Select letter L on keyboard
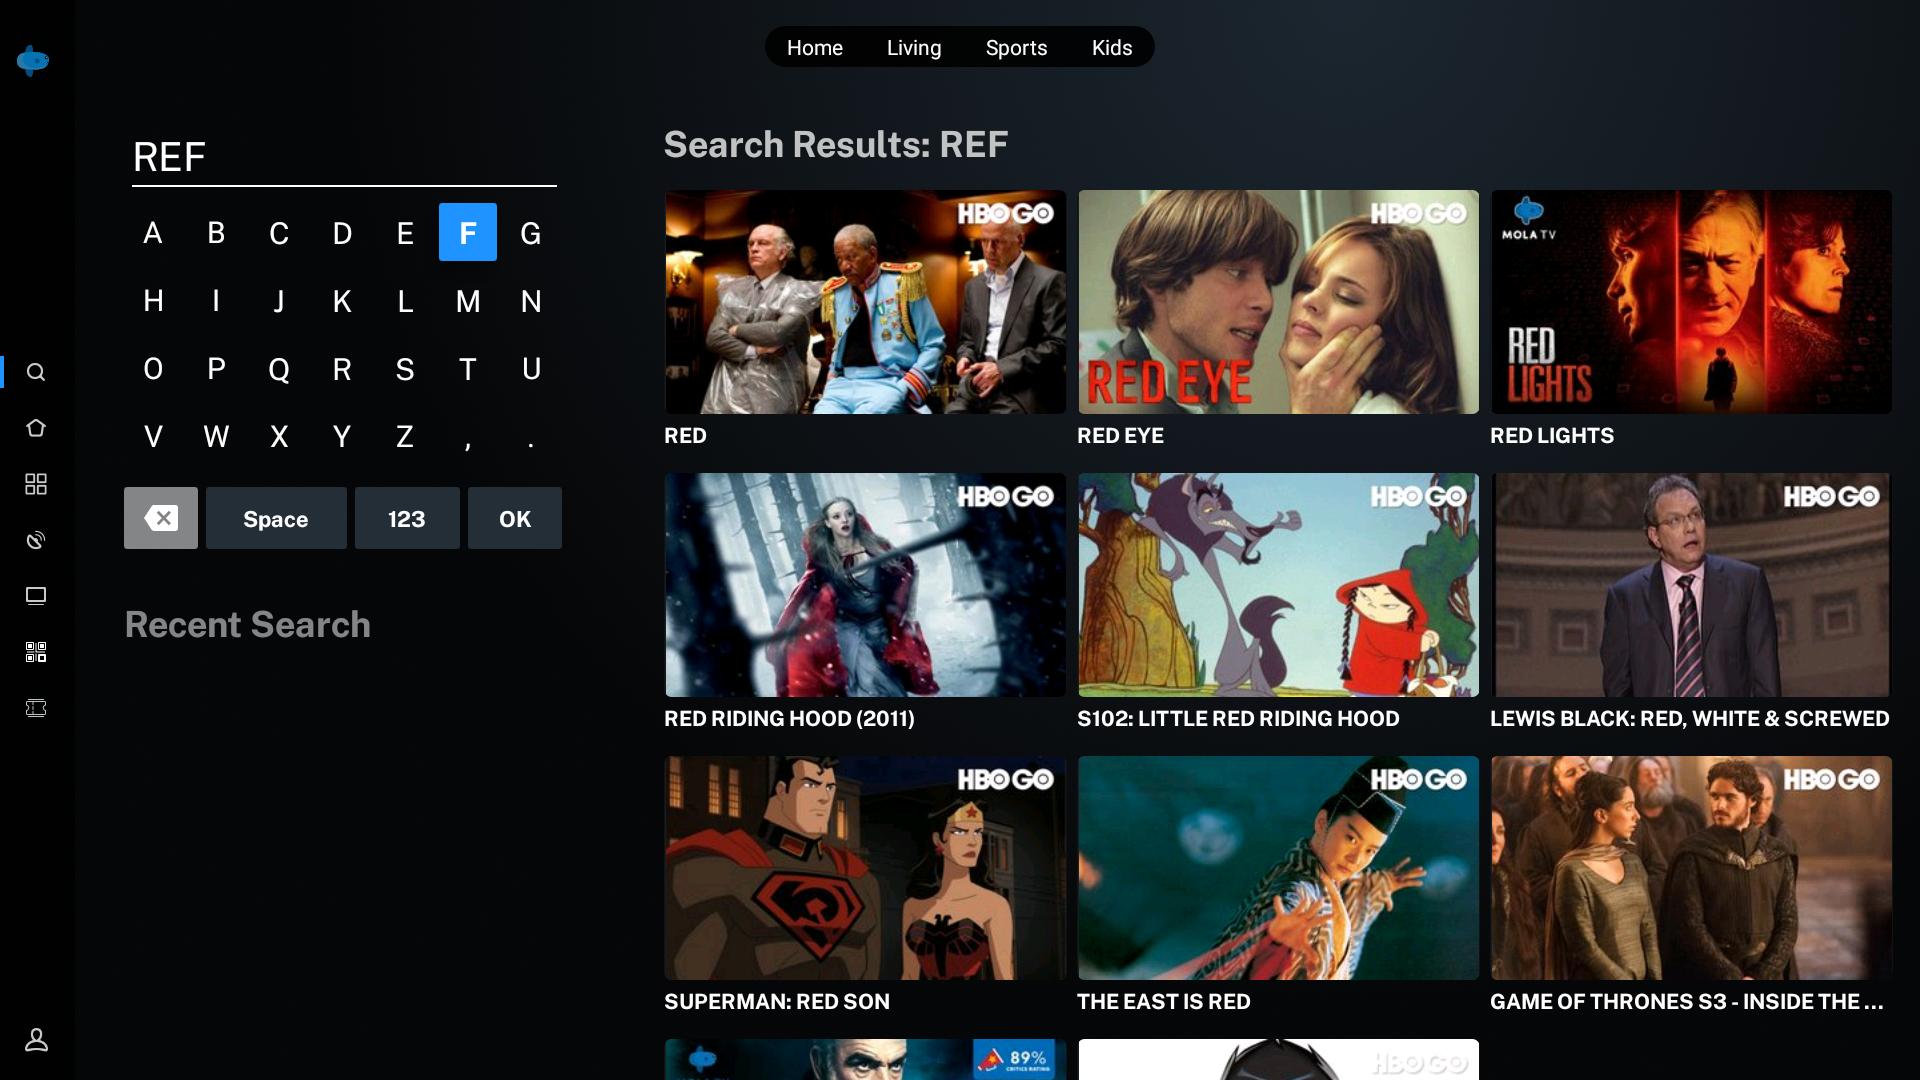The height and width of the screenshot is (1080, 1920). [x=405, y=301]
